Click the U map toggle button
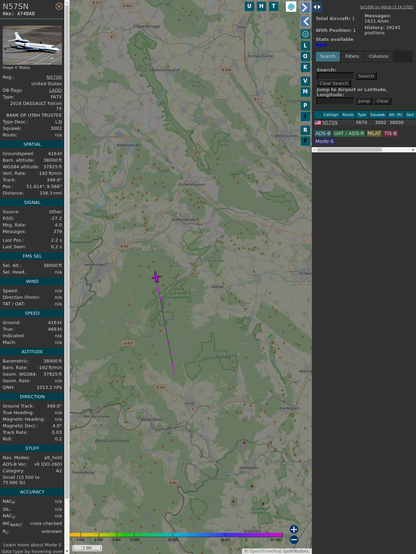Screen dimensions: 416x554 (249, 6)
